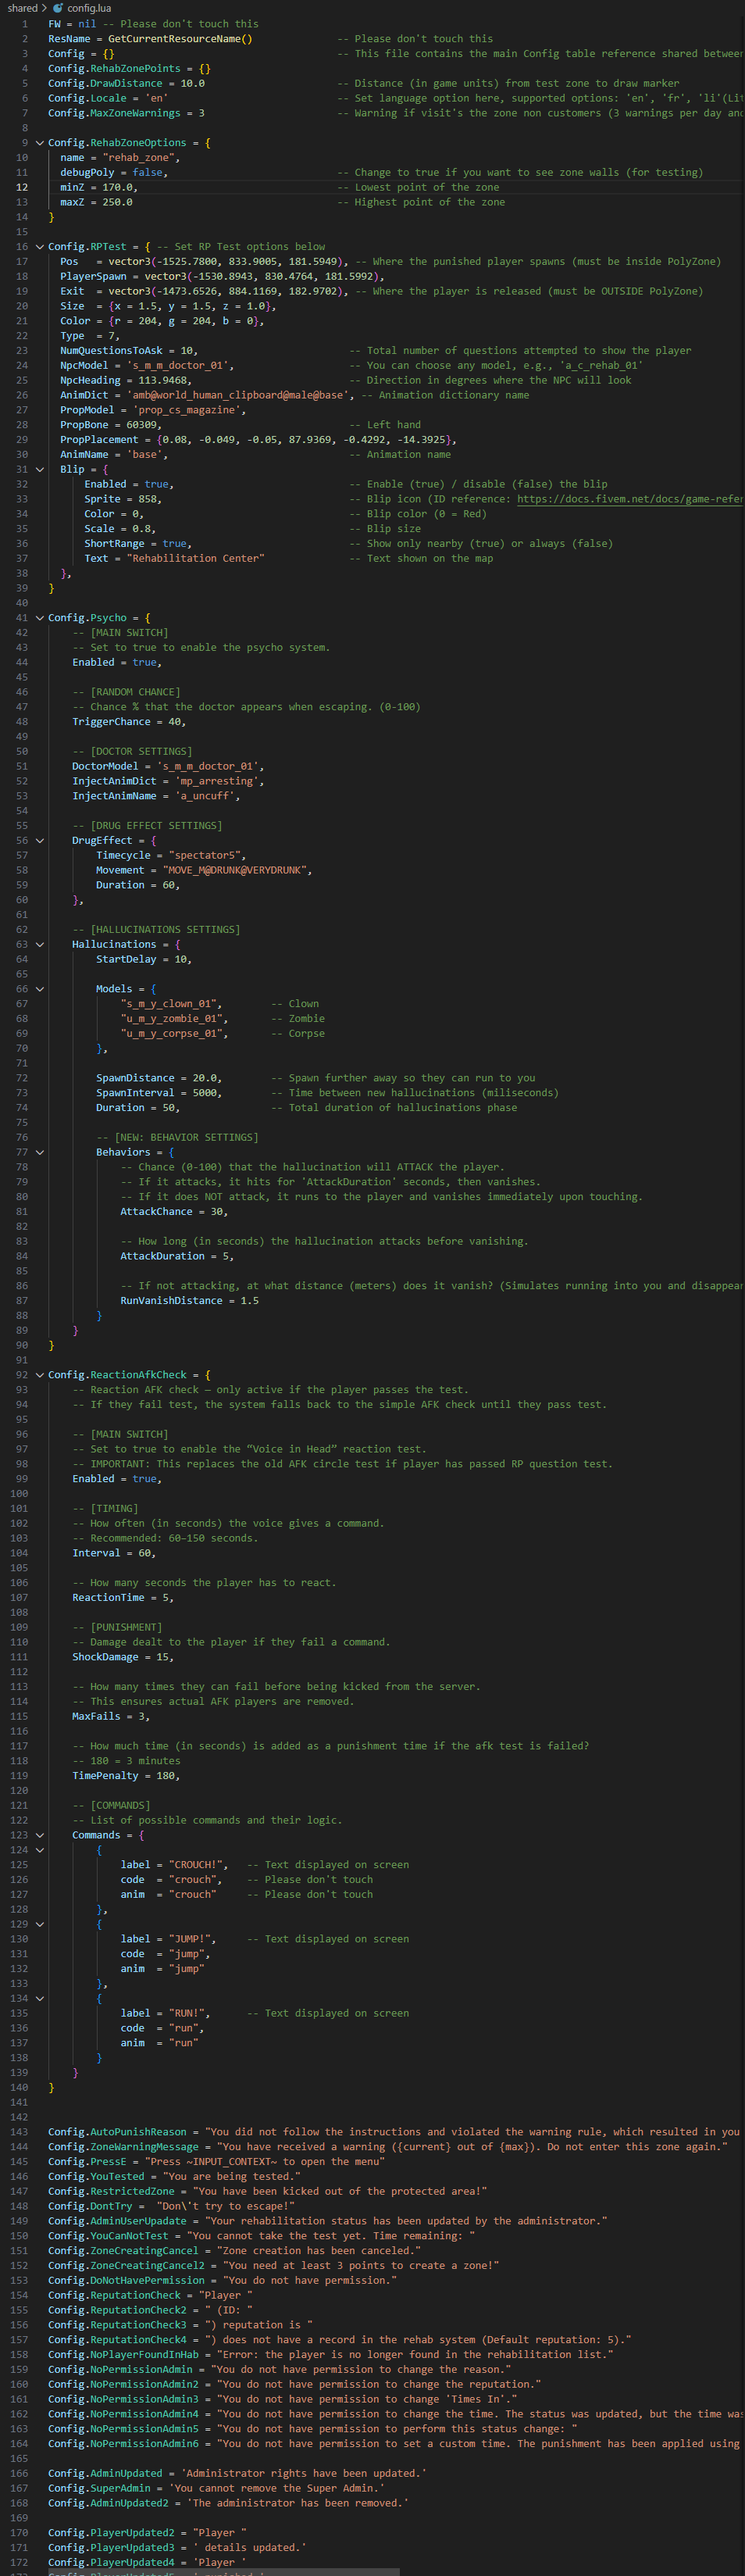Fold the RUN command entry
The height and width of the screenshot is (2576, 745).
click(40, 1999)
